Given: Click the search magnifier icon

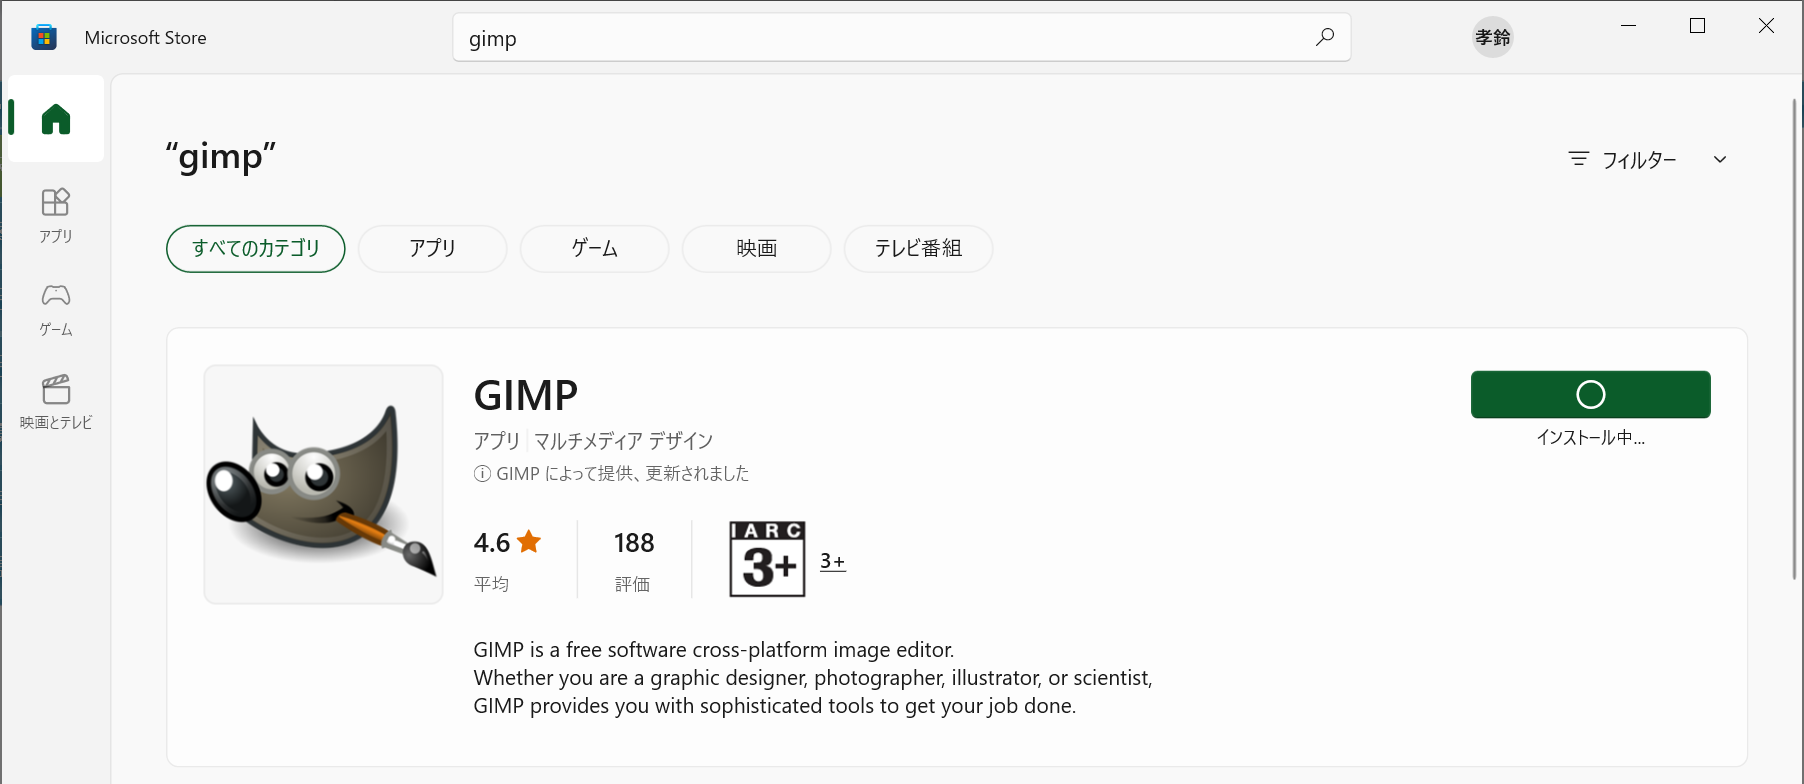Looking at the screenshot, I should coord(1325,38).
